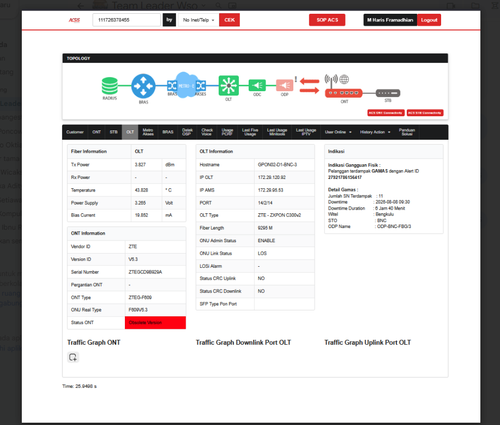
Task: Expand the User Online dropdown menu
Action: [338, 132]
